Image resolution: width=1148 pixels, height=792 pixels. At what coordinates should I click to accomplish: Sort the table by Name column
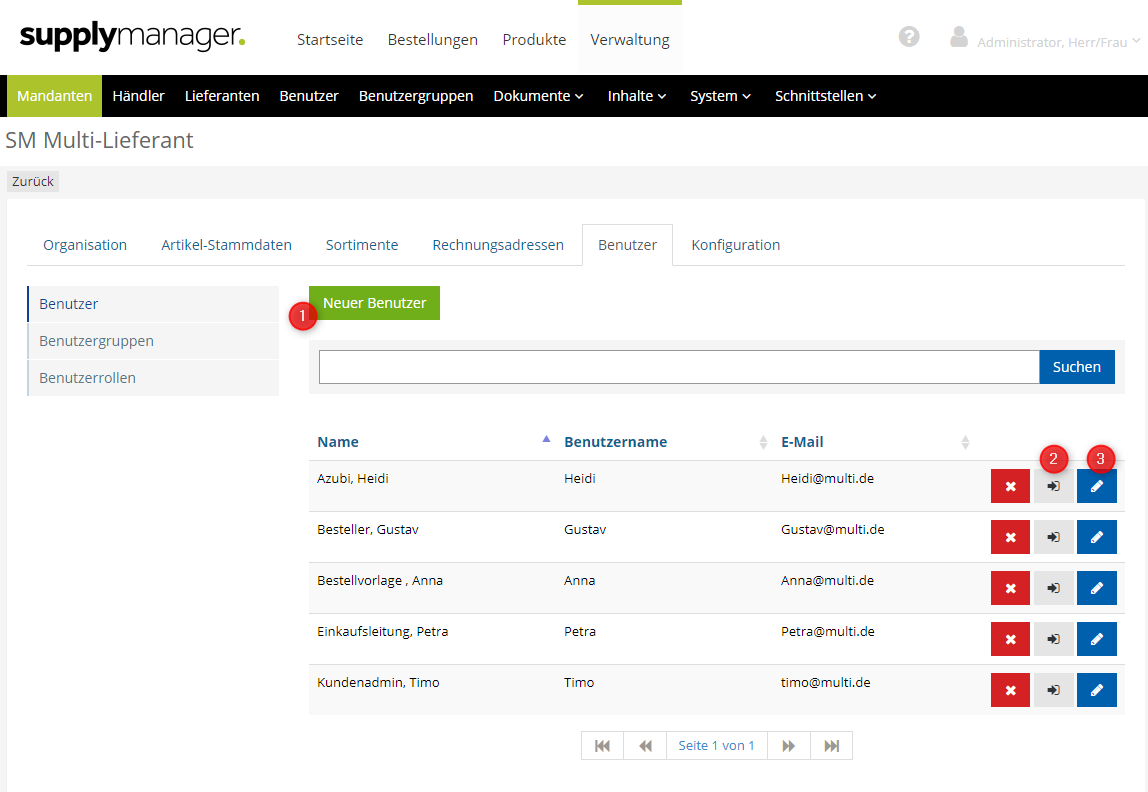pyautogui.click(x=338, y=442)
